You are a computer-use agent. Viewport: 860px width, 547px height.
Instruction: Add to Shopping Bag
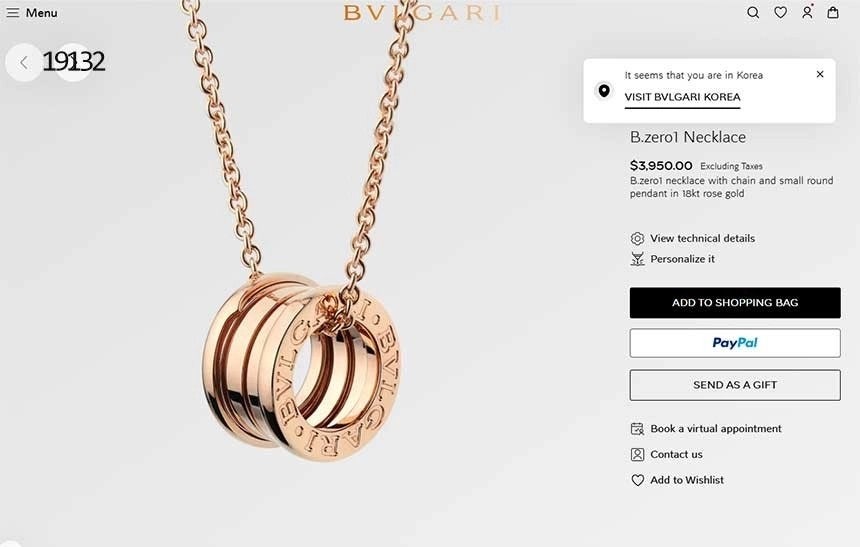coord(735,303)
